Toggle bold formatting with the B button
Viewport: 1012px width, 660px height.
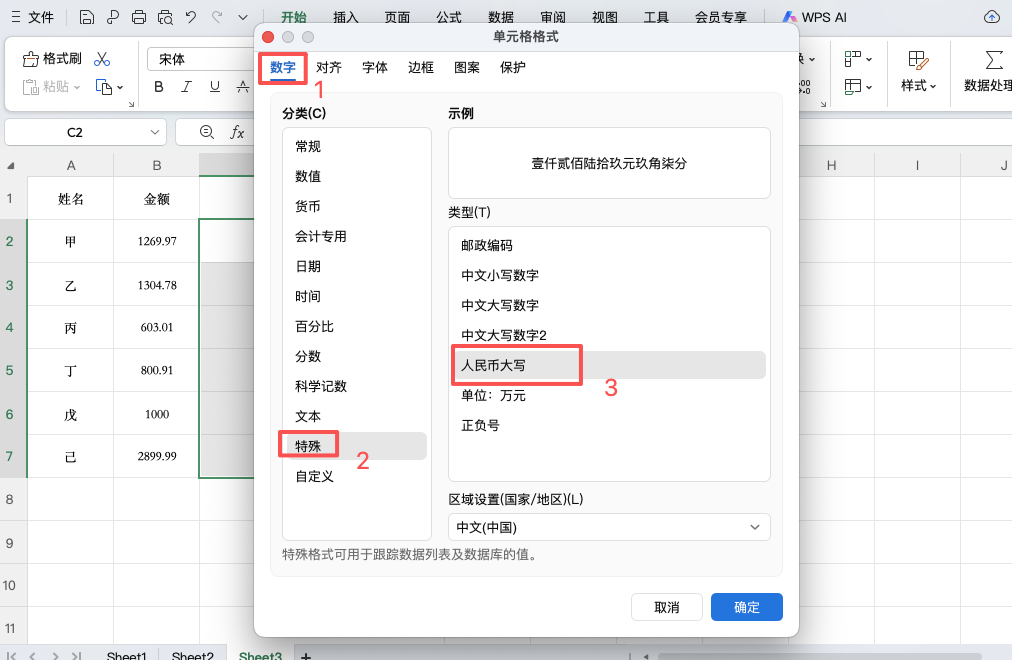(158, 87)
